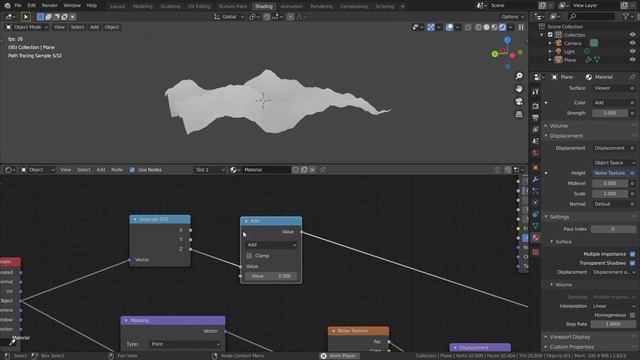The width and height of the screenshot is (640, 360).
Task: Adjust Add node Value 0.500 field
Action: tap(271, 276)
